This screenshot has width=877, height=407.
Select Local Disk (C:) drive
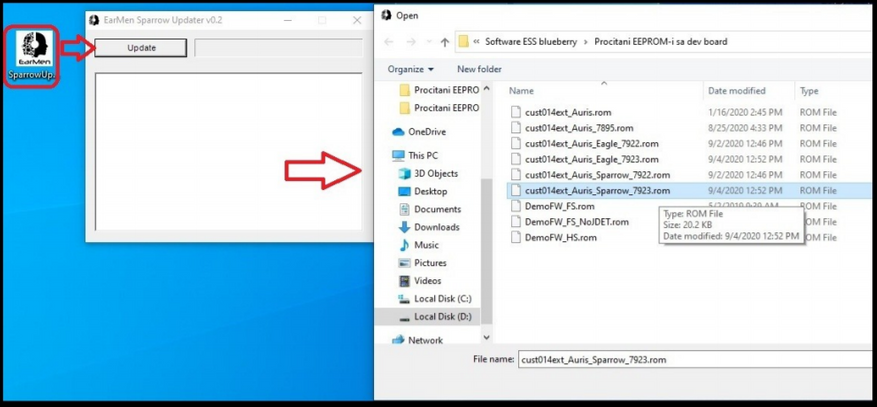coord(442,299)
